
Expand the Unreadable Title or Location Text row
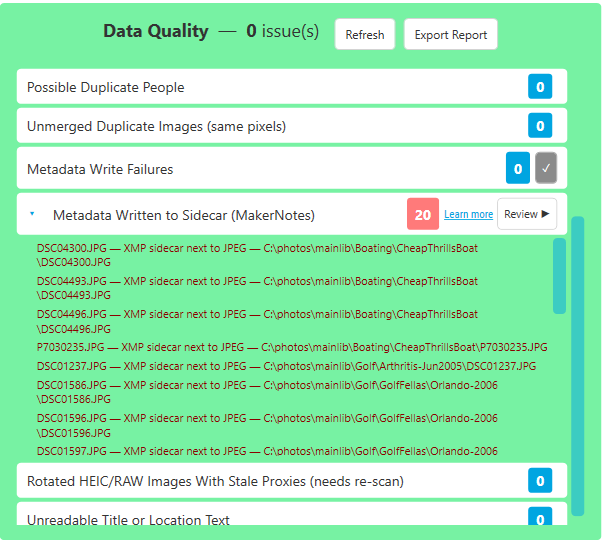click(x=292, y=514)
